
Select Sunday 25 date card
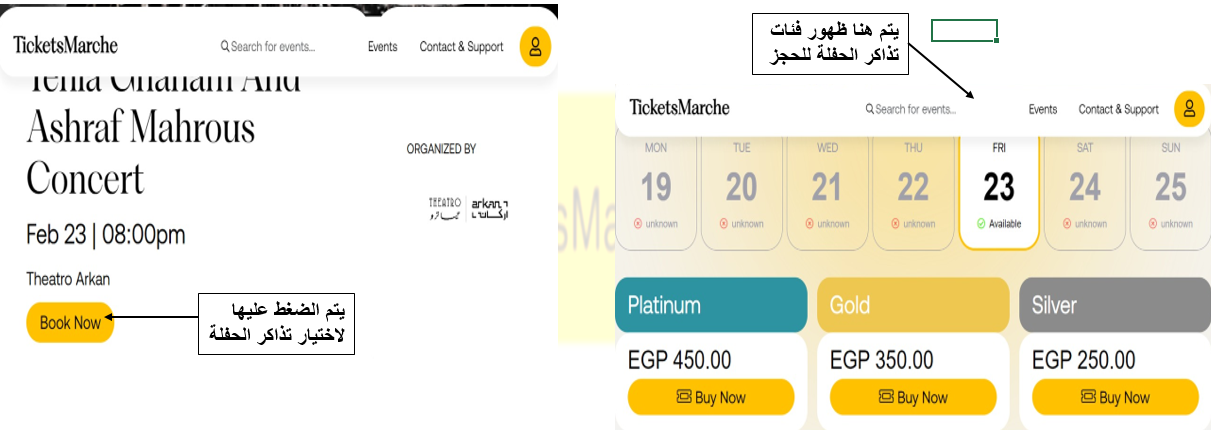point(1170,189)
